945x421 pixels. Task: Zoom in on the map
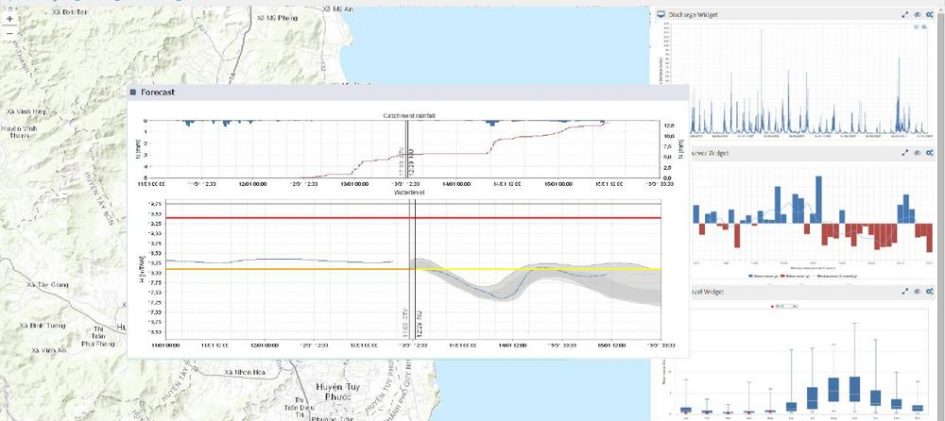pos(10,19)
